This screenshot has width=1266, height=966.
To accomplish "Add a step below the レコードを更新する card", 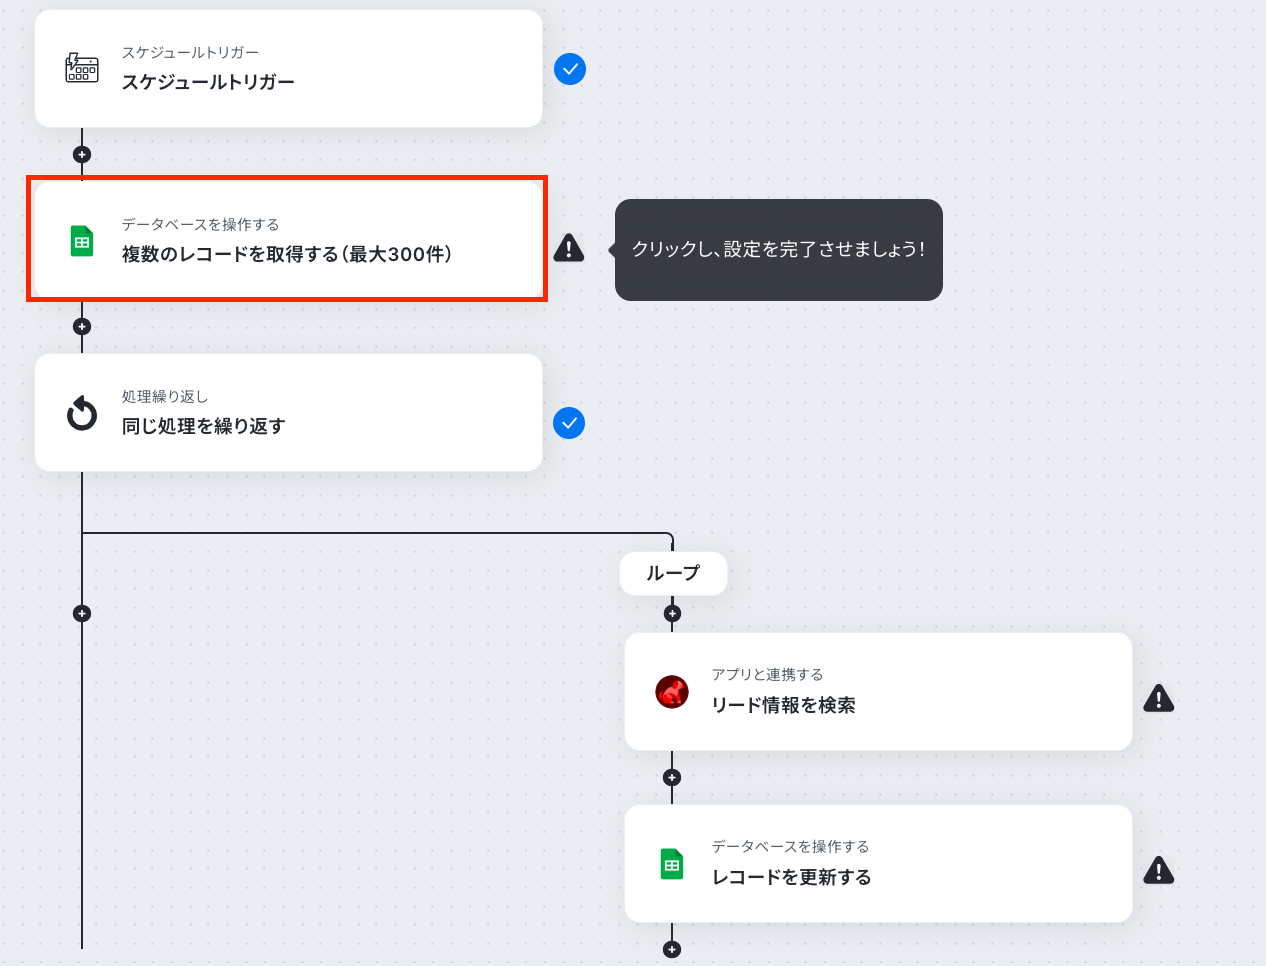I will point(672,949).
